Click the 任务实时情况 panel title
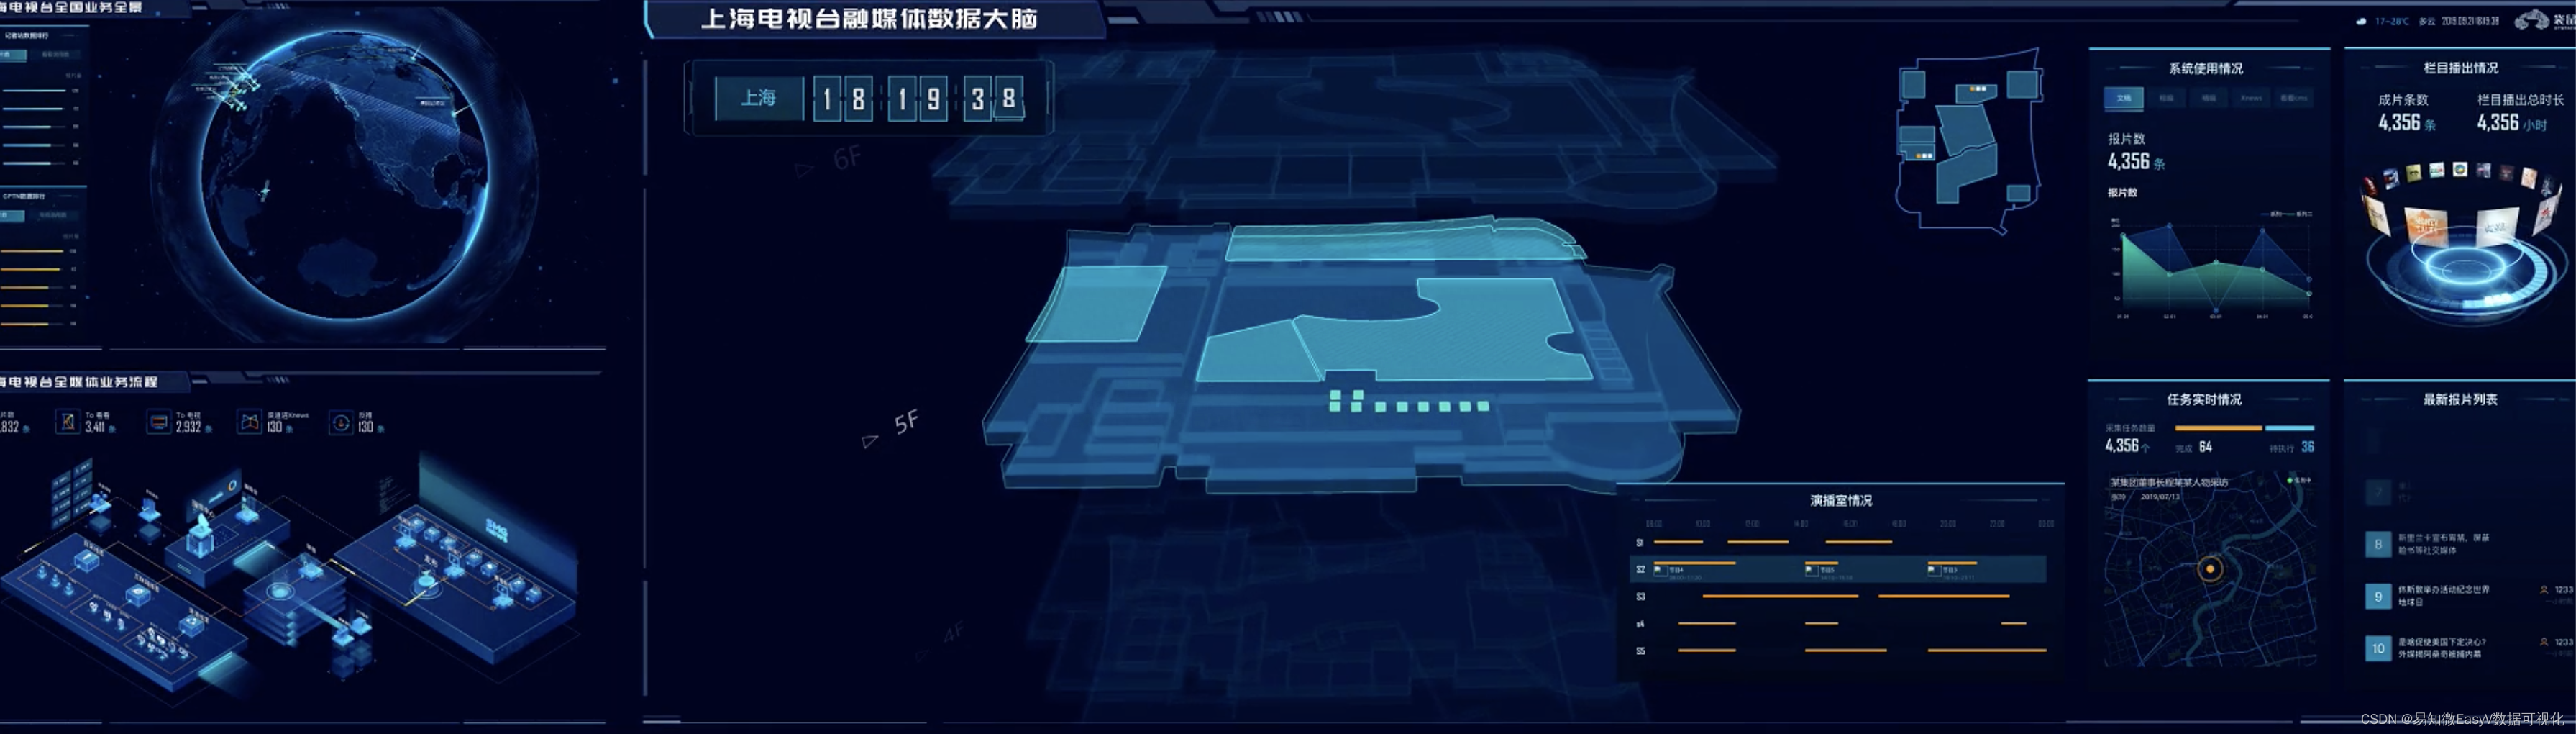Viewport: 2576px width, 734px height. click(2204, 399)
